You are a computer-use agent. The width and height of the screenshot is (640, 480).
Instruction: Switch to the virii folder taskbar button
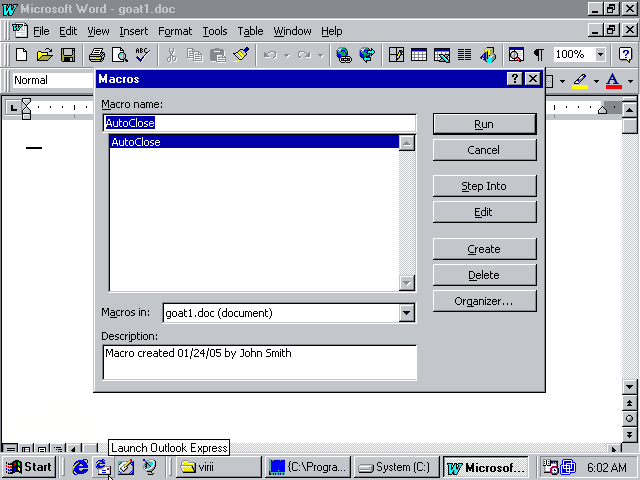click(x=218, y=467)
